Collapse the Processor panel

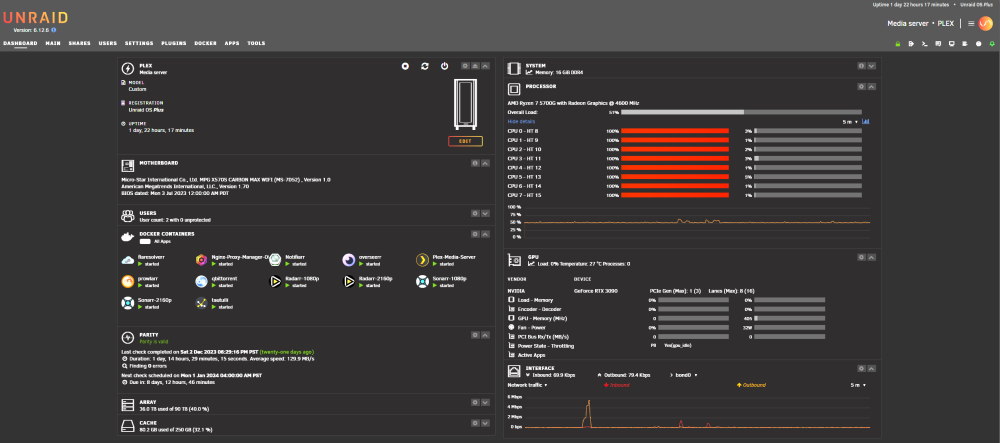[872, 87]
